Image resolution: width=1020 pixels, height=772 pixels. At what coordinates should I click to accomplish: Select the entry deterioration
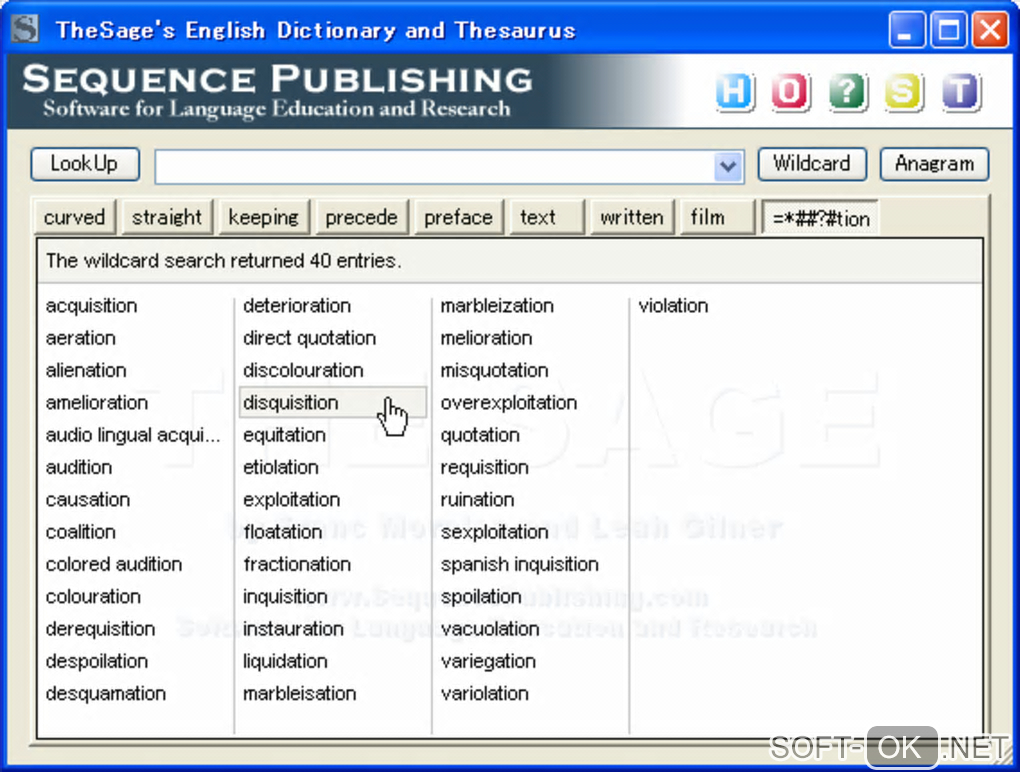click(297, 306)
